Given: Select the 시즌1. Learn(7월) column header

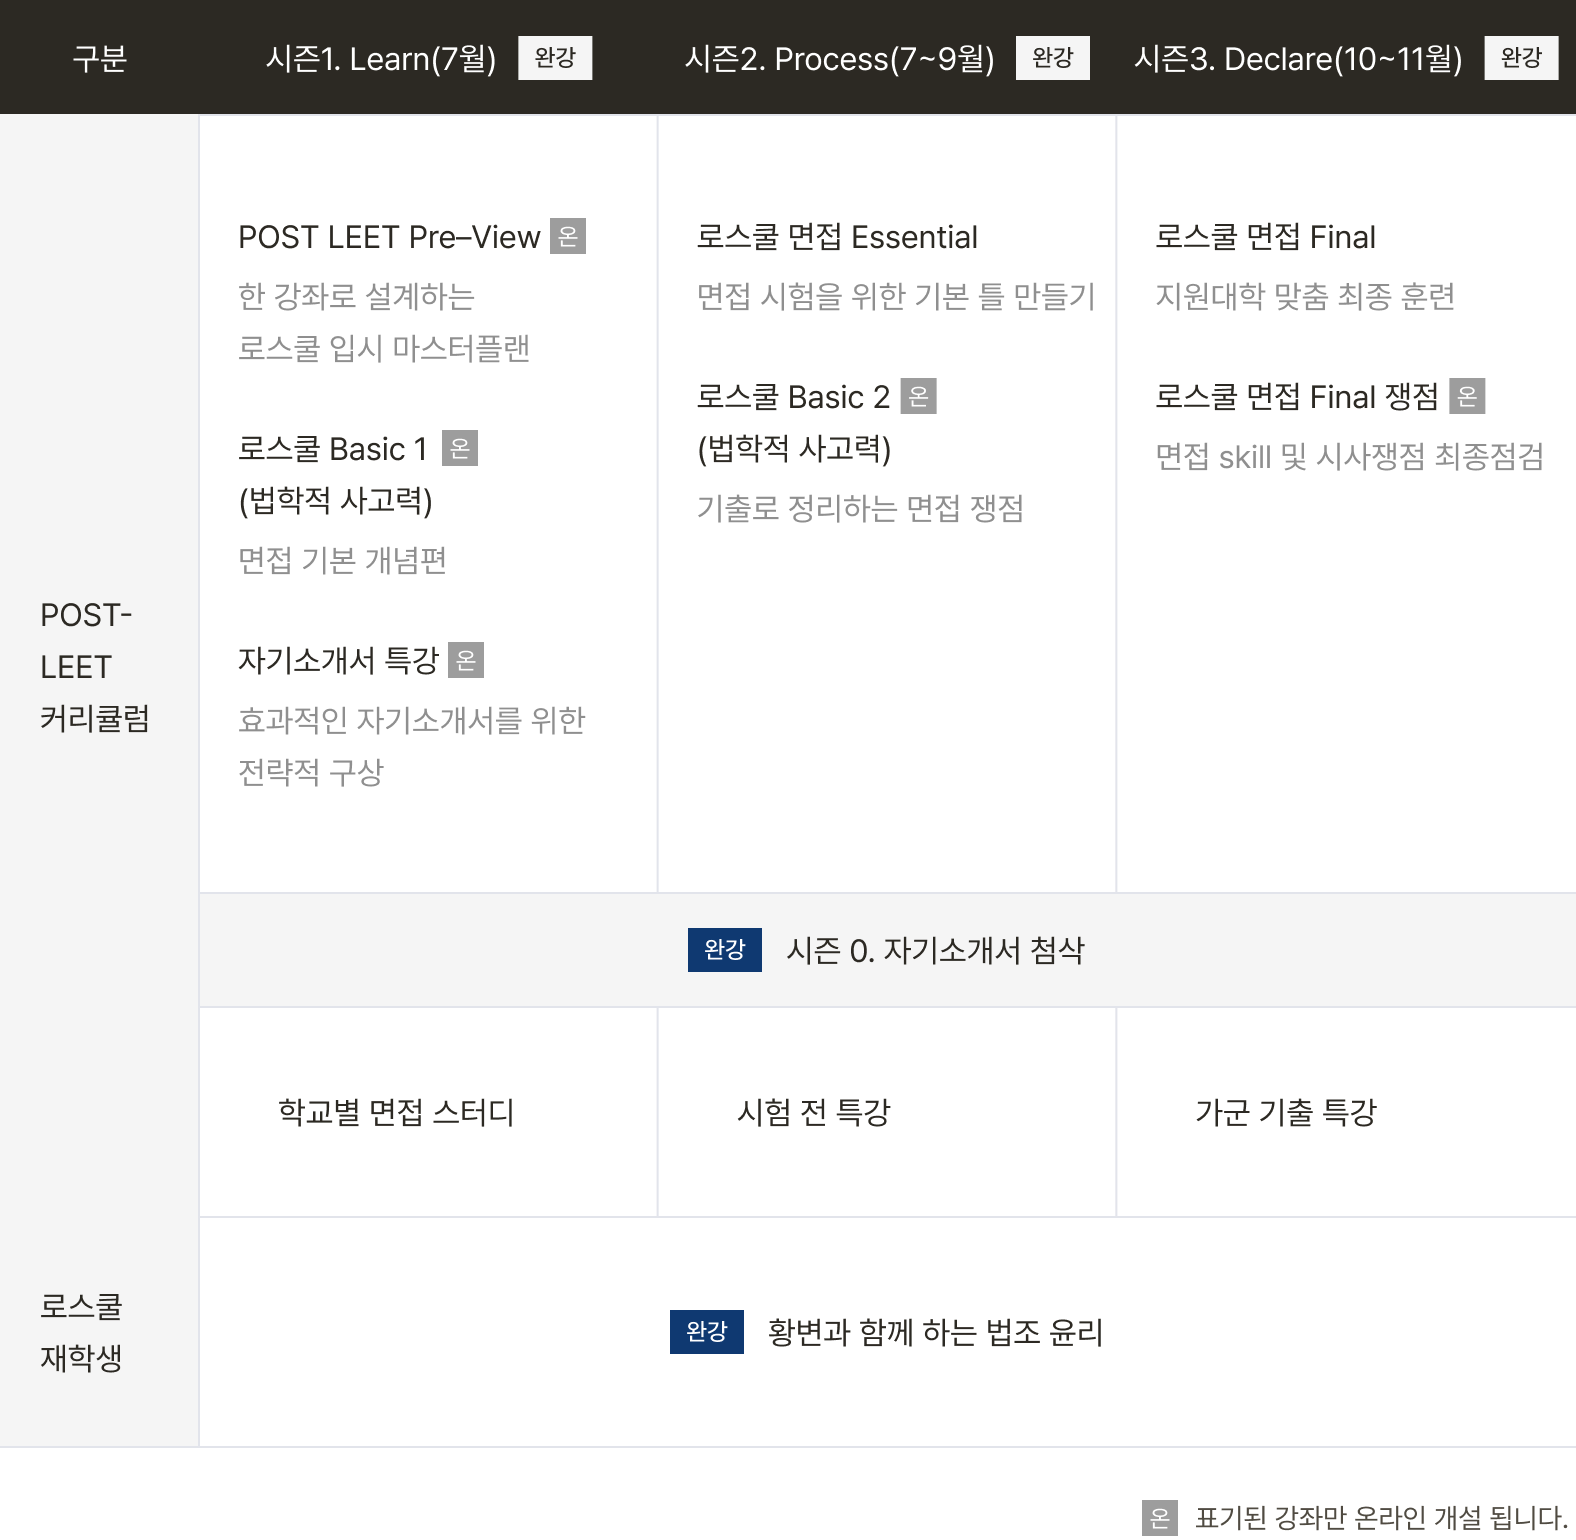Looking at the screenshot, I should [x=381, y=59].
